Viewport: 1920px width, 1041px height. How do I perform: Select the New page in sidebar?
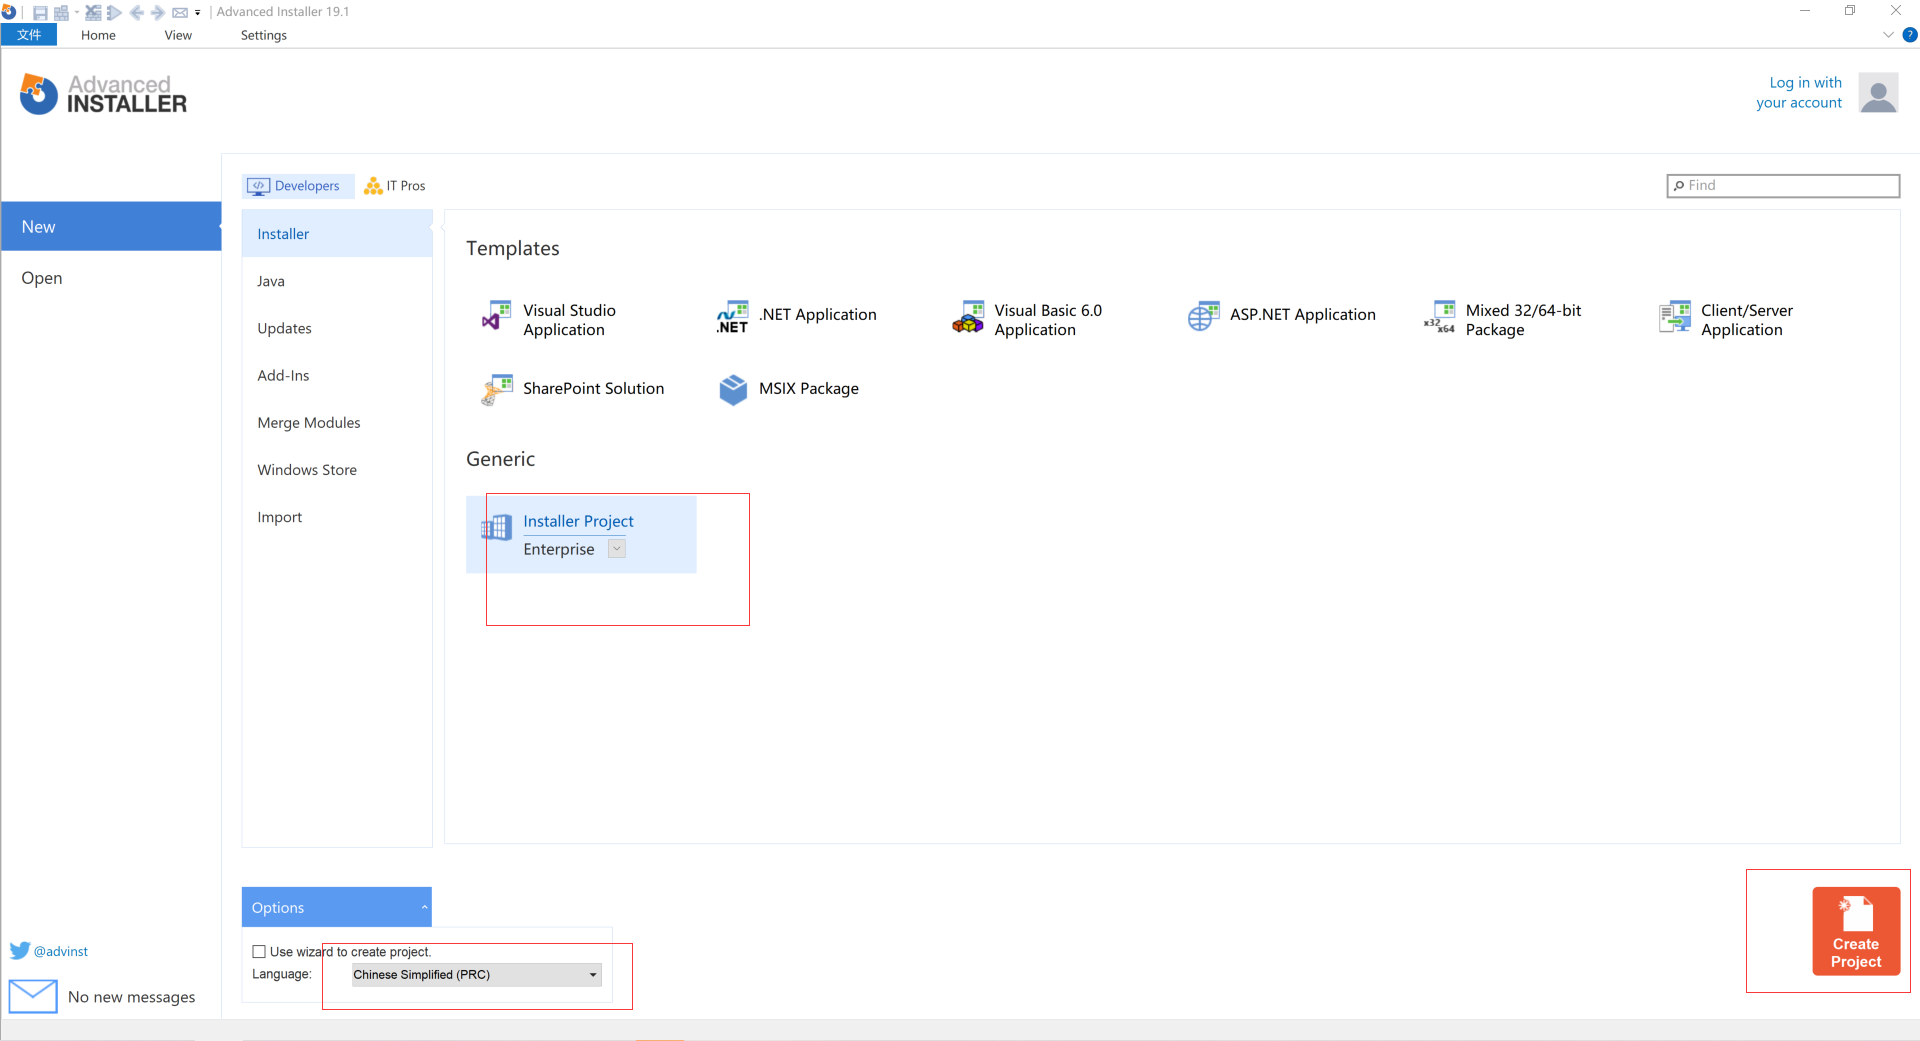pyautogui.click(x=111, y=227)
